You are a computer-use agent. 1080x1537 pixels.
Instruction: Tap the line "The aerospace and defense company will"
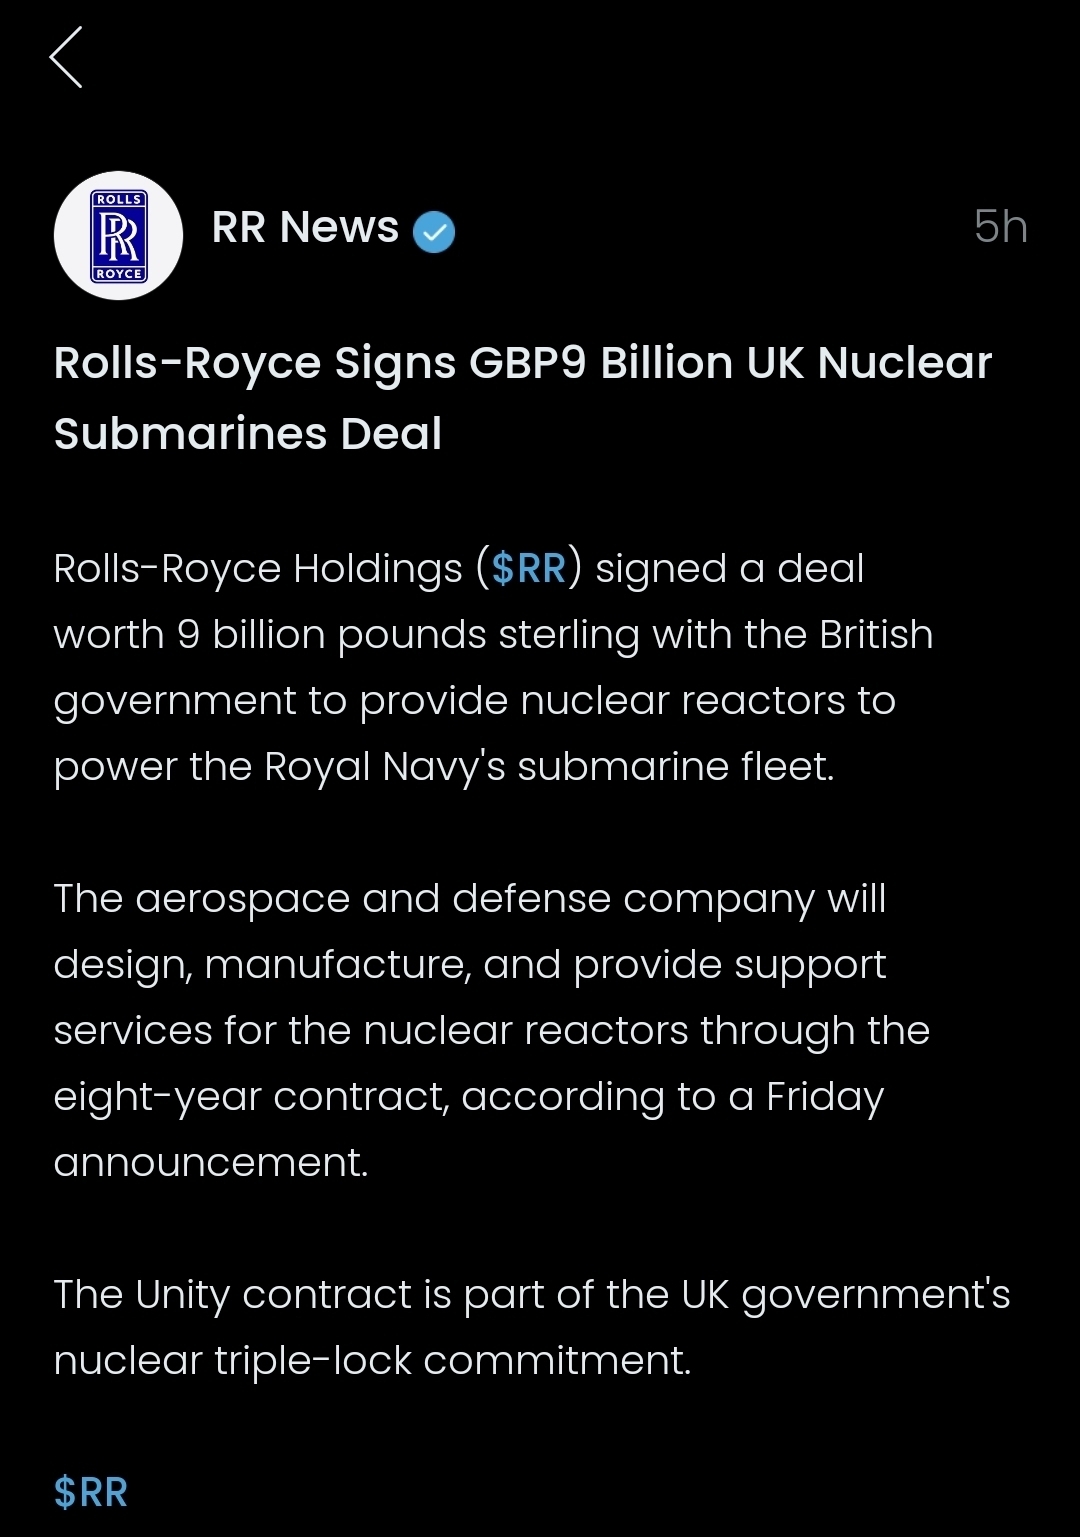pos(470,899)
